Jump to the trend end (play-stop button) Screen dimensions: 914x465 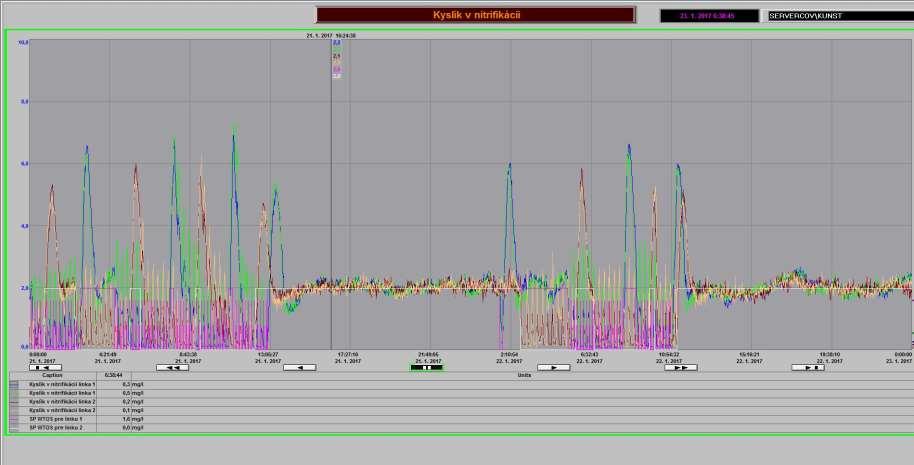point(808,368)
